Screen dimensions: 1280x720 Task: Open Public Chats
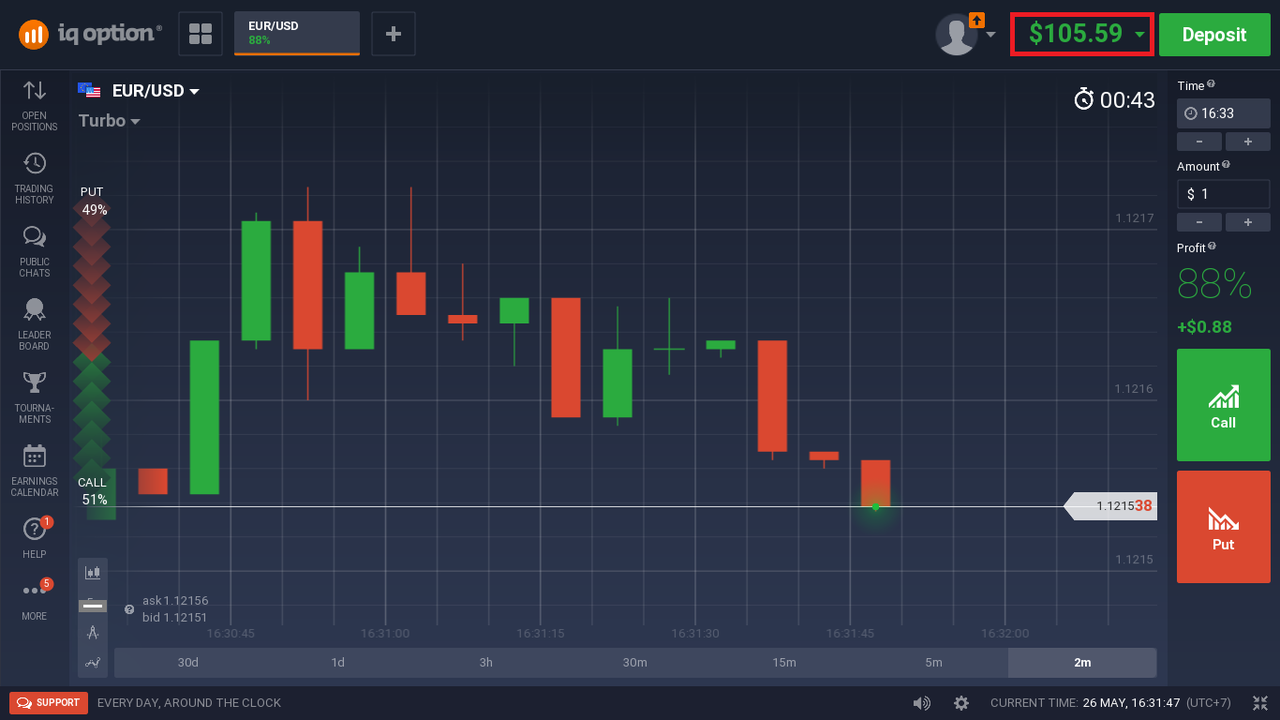pyautogui.click(x=34, y=251)
